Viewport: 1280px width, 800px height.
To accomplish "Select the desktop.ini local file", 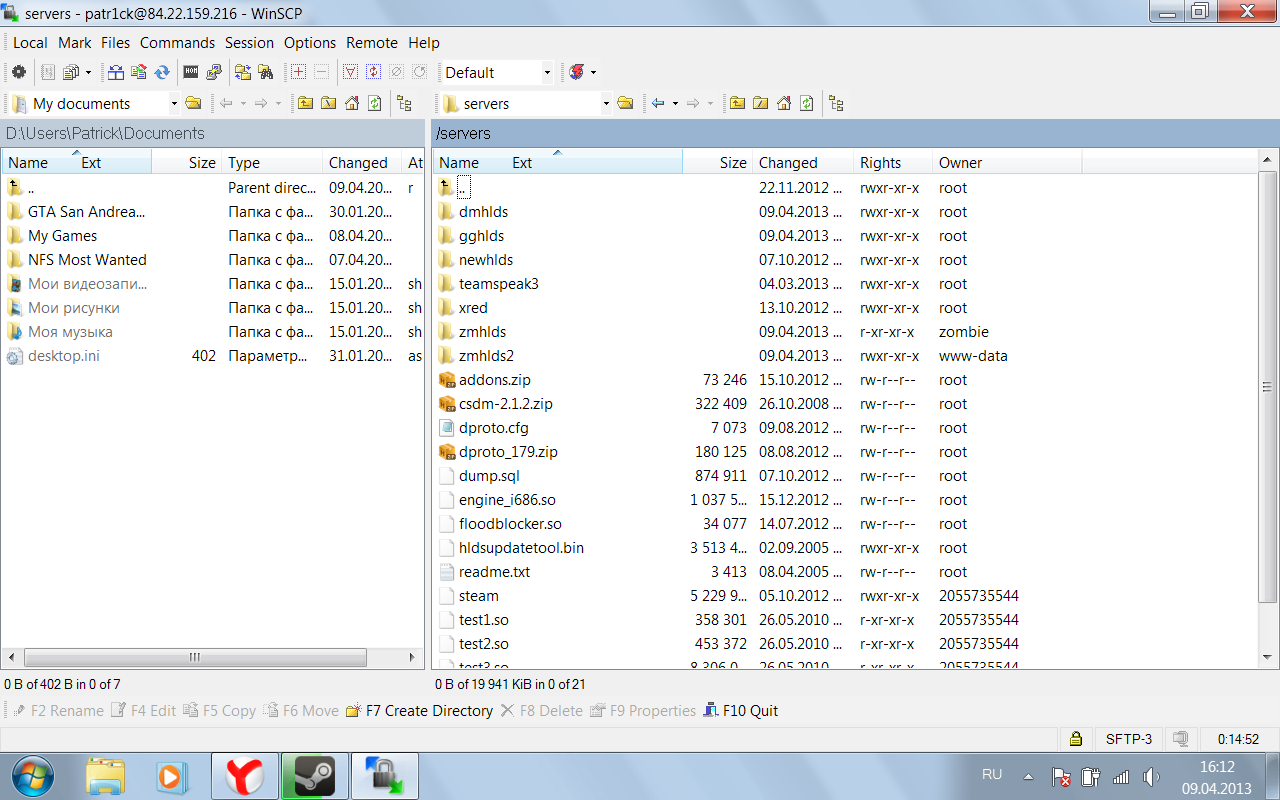I will pos(64,356).
